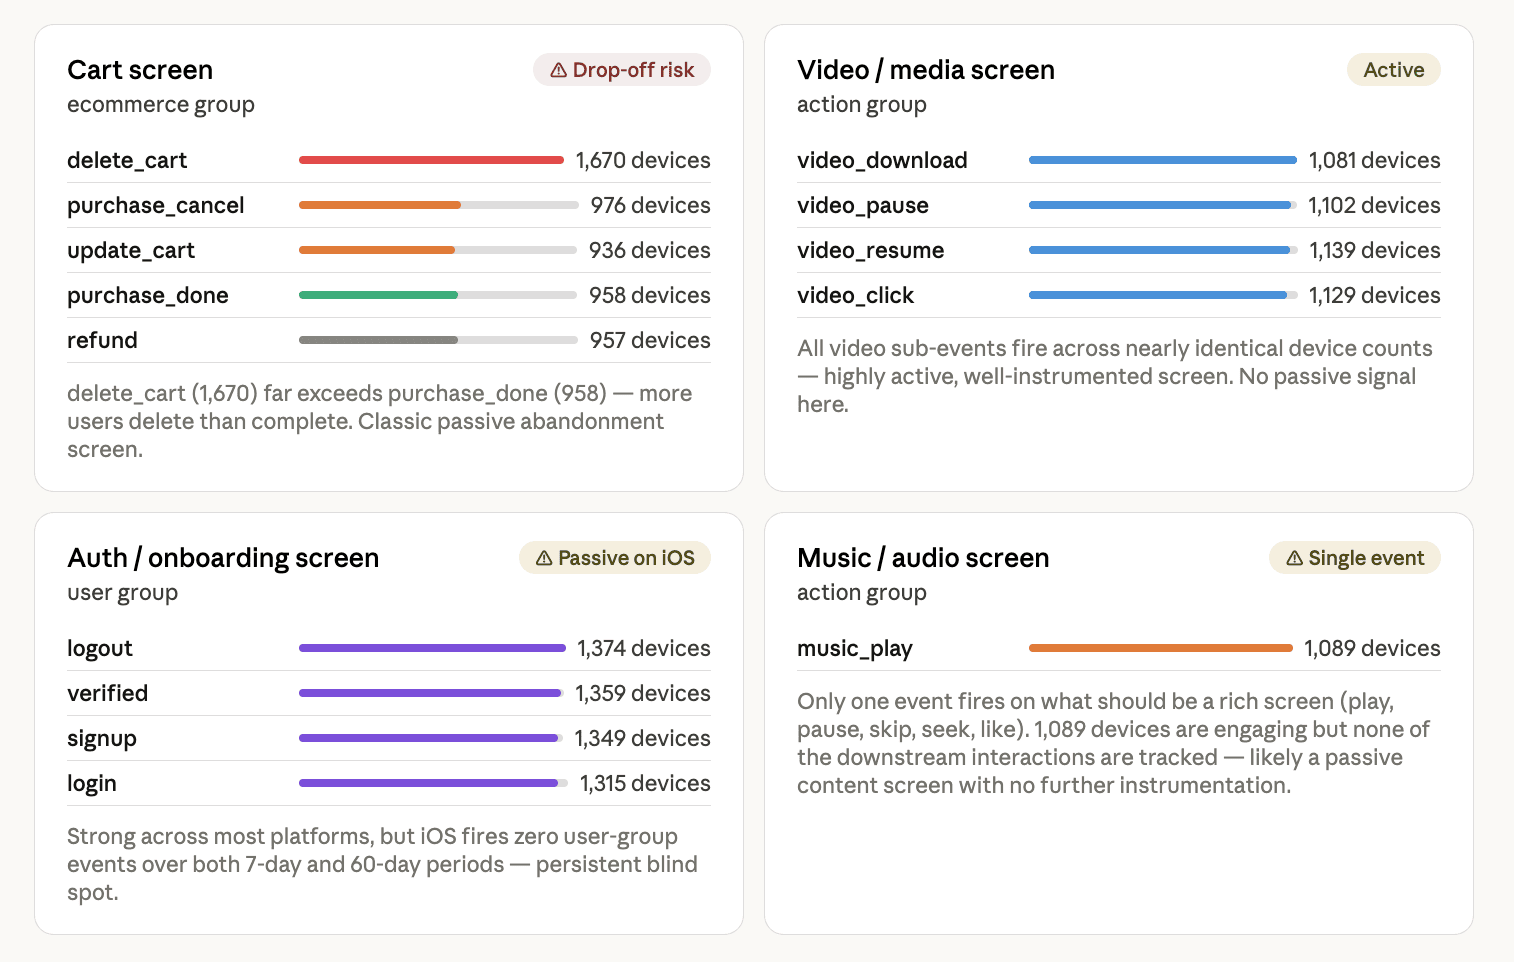Screen dimensions: 1514x962
Task: Click the Music / audio screen title
Action: 923,558
